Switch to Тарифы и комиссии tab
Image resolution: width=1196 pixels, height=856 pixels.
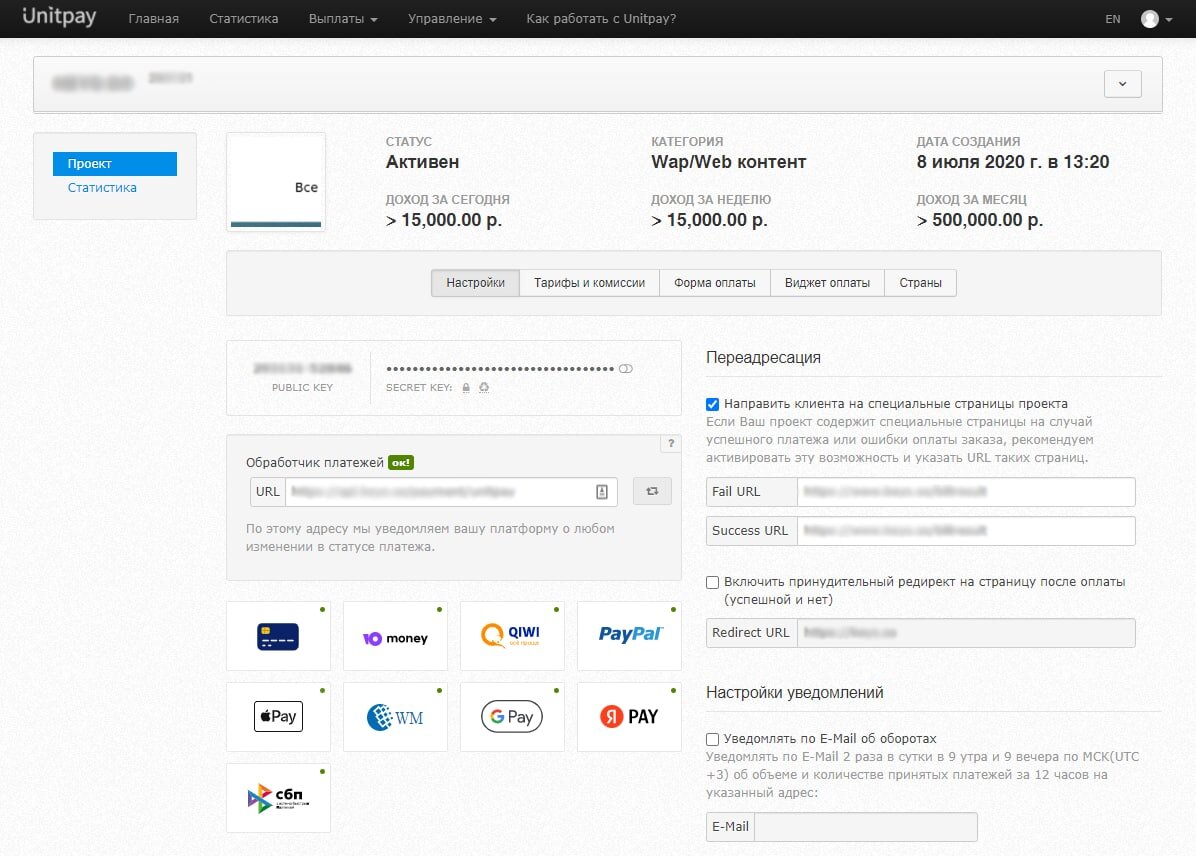(x=590, y=283)
